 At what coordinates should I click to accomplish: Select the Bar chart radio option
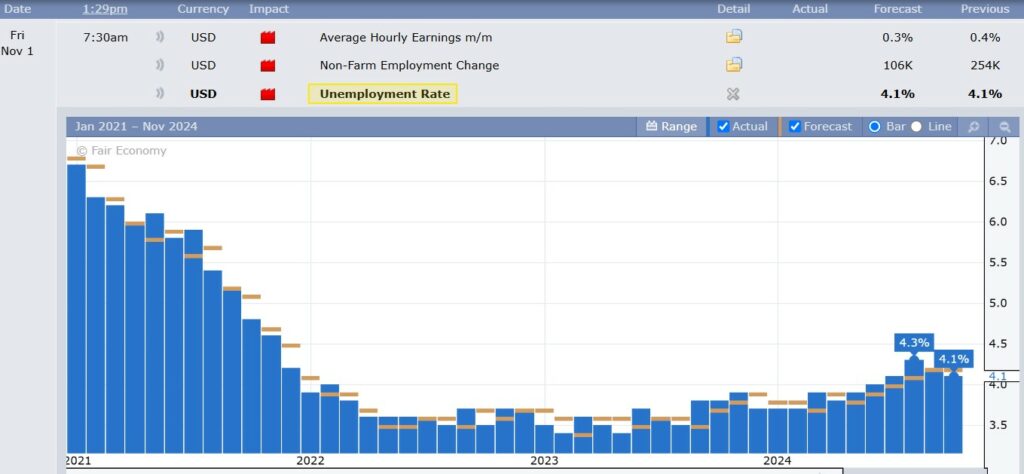point(875,127)
